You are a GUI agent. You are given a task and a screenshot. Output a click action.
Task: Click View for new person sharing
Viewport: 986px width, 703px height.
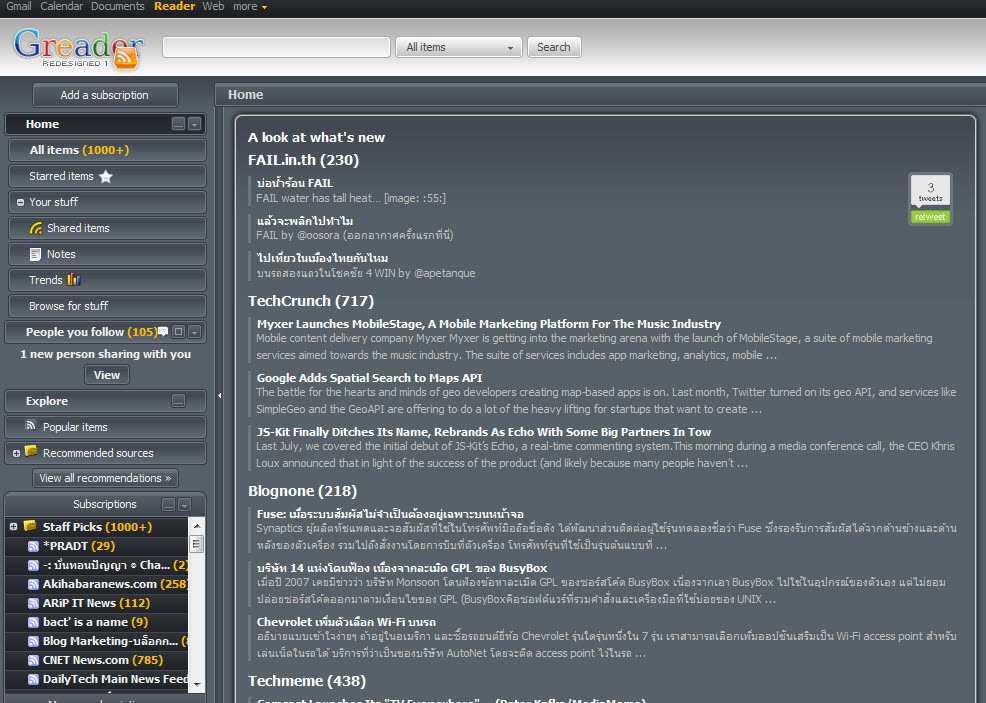coord(107,375)
